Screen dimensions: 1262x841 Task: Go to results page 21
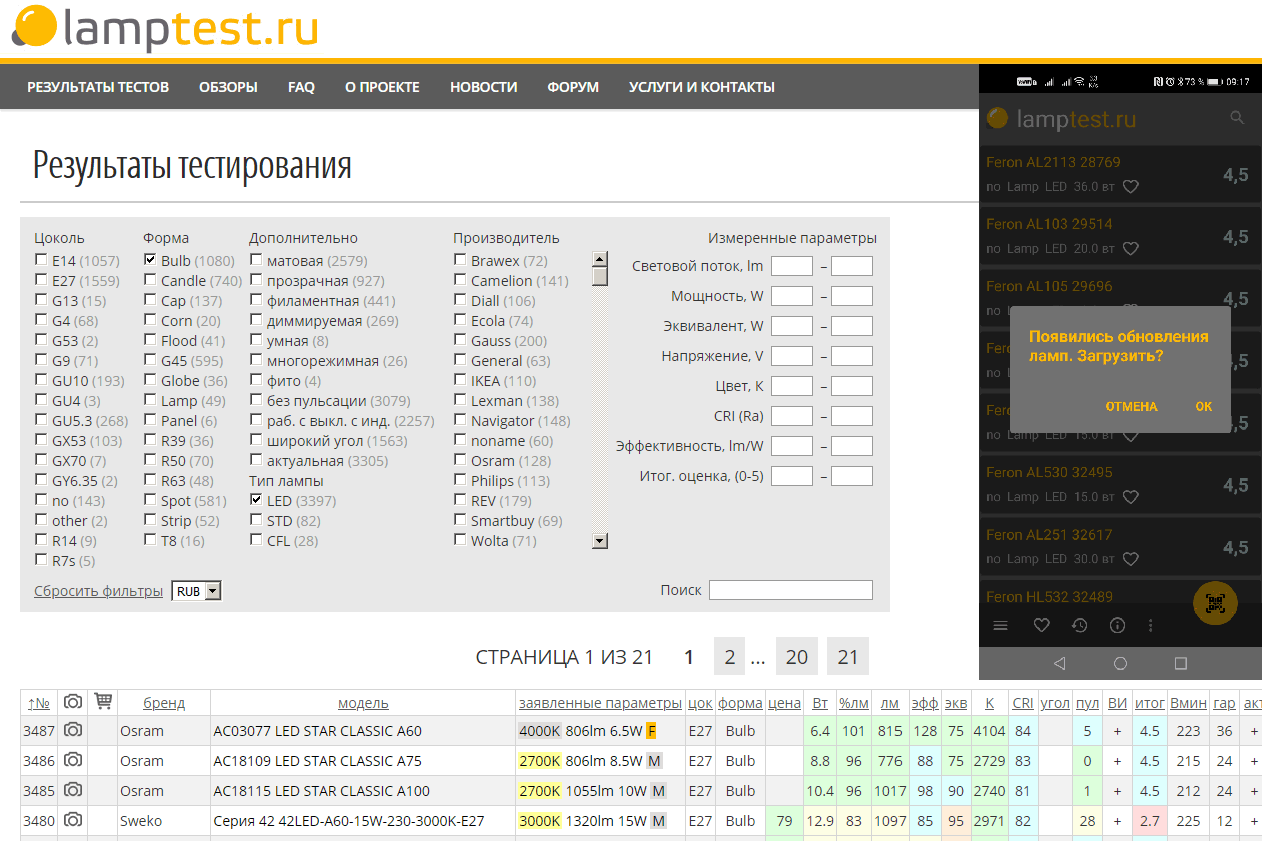848,656
